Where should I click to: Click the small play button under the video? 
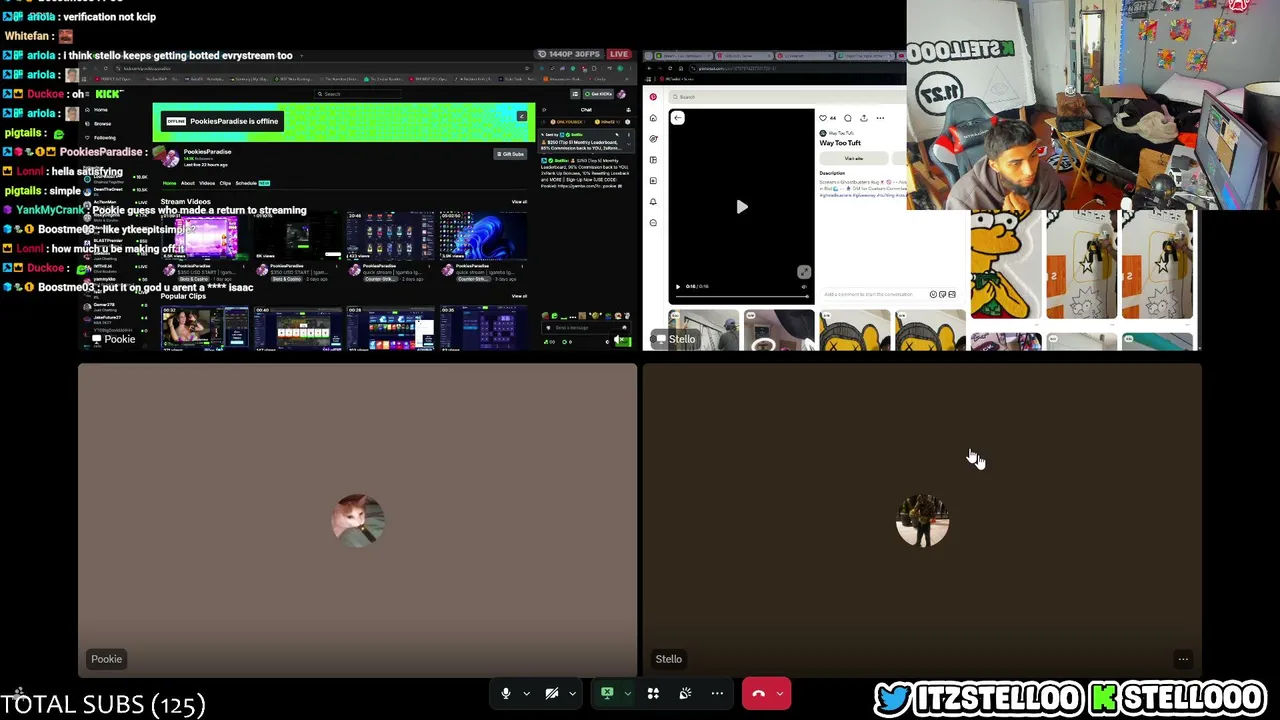(x=678, y=287)
